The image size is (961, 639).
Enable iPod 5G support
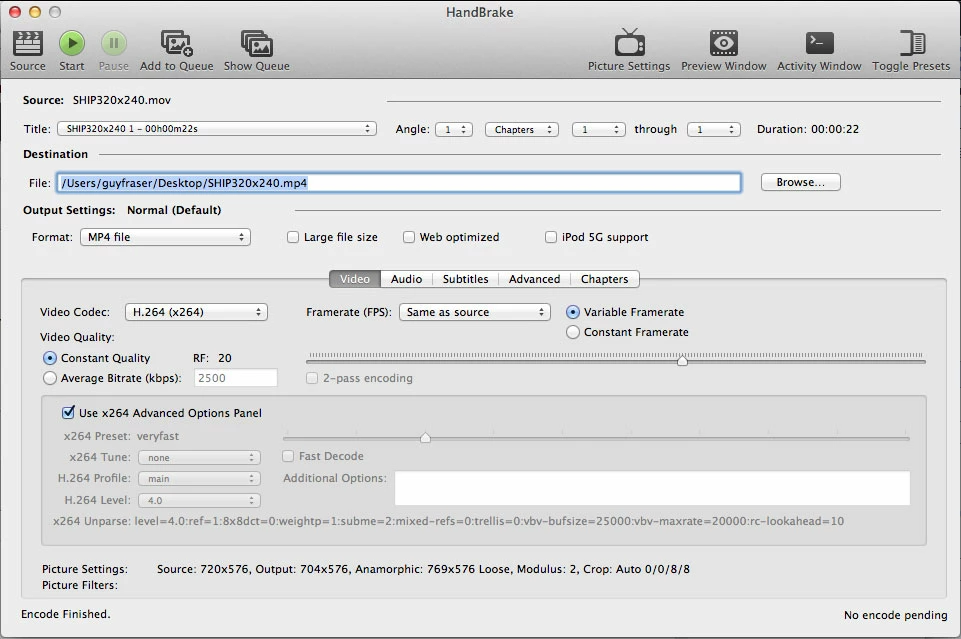tap(551, 237)
